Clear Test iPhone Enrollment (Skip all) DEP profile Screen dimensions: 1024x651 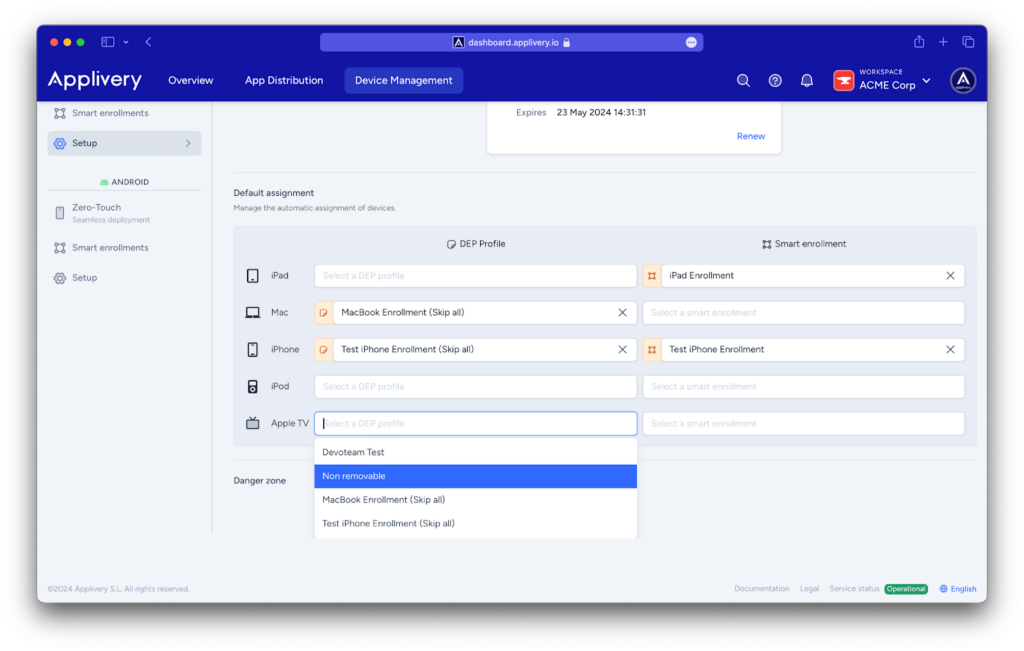tap(622, 349)
